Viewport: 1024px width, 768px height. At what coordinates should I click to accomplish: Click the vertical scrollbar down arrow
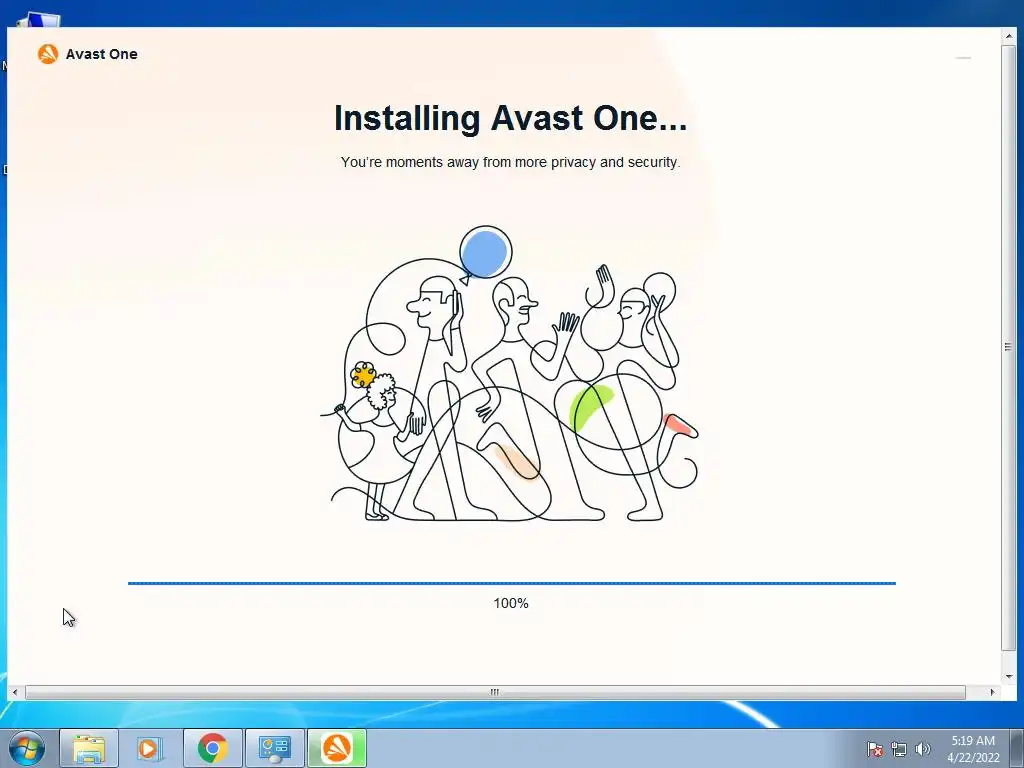[1009, 677]
